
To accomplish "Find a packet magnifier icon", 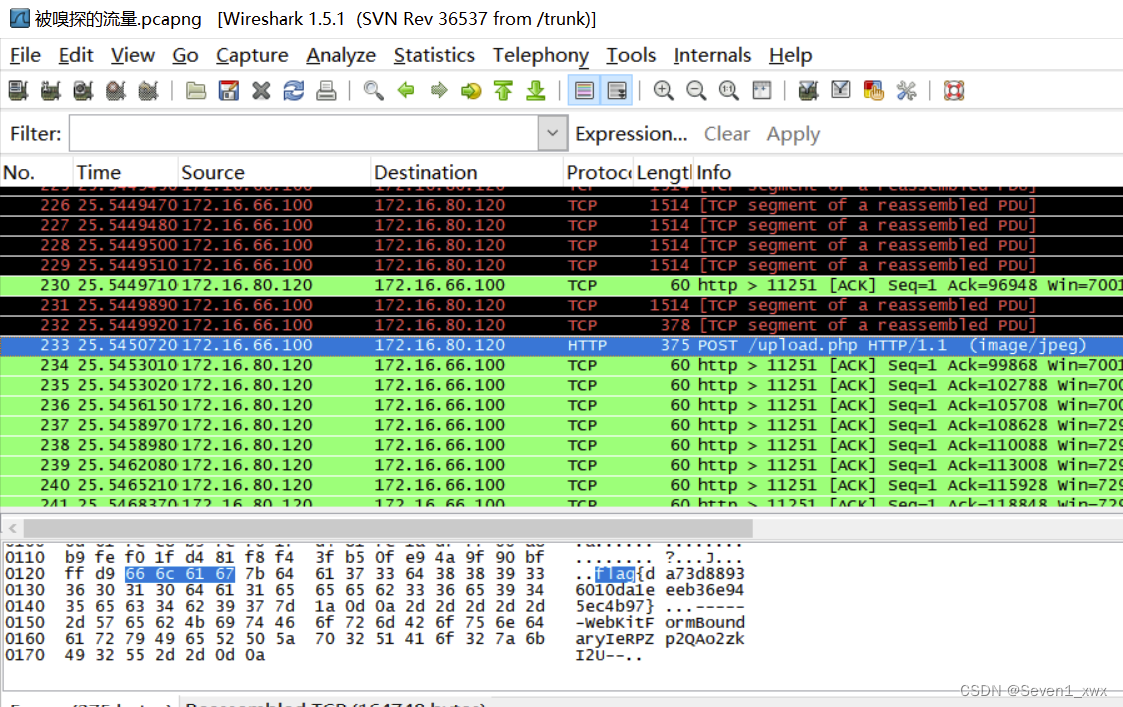I will tap(373, 90).
